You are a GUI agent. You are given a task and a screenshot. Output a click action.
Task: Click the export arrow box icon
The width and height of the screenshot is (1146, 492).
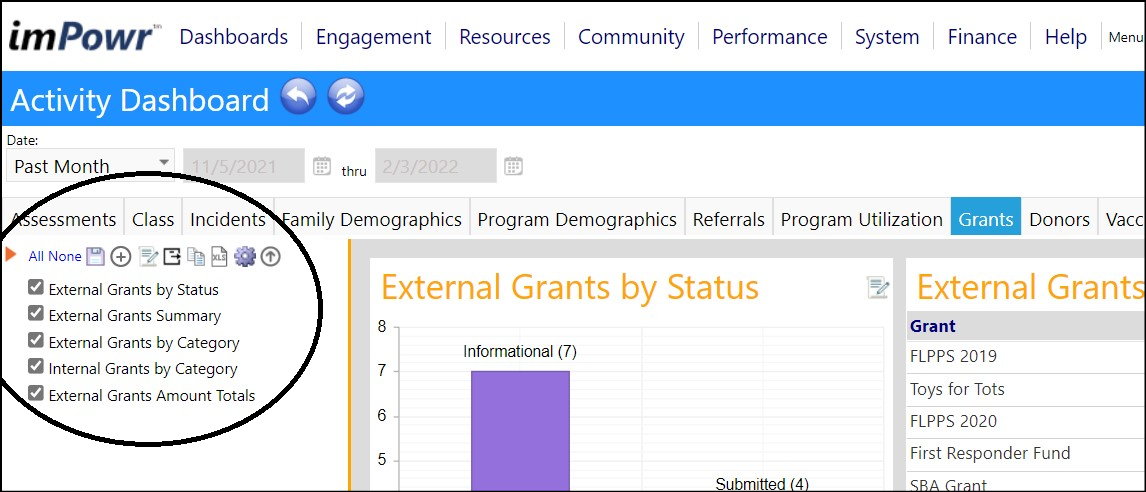[x=172, y=257]
